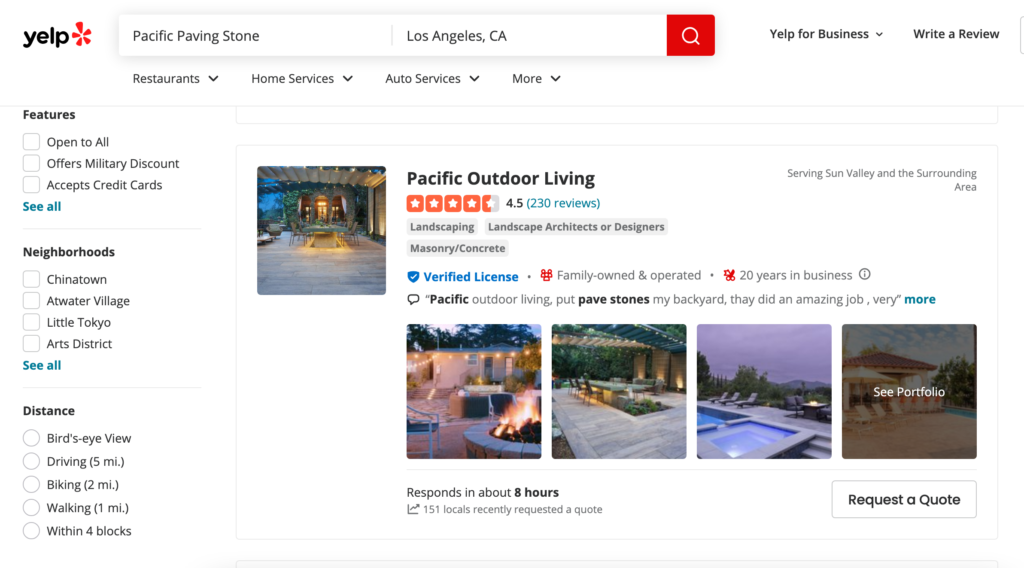1024x568 pixels.
Task: Click the review quote speech bubble icon
Action: [x=413, y=300]
